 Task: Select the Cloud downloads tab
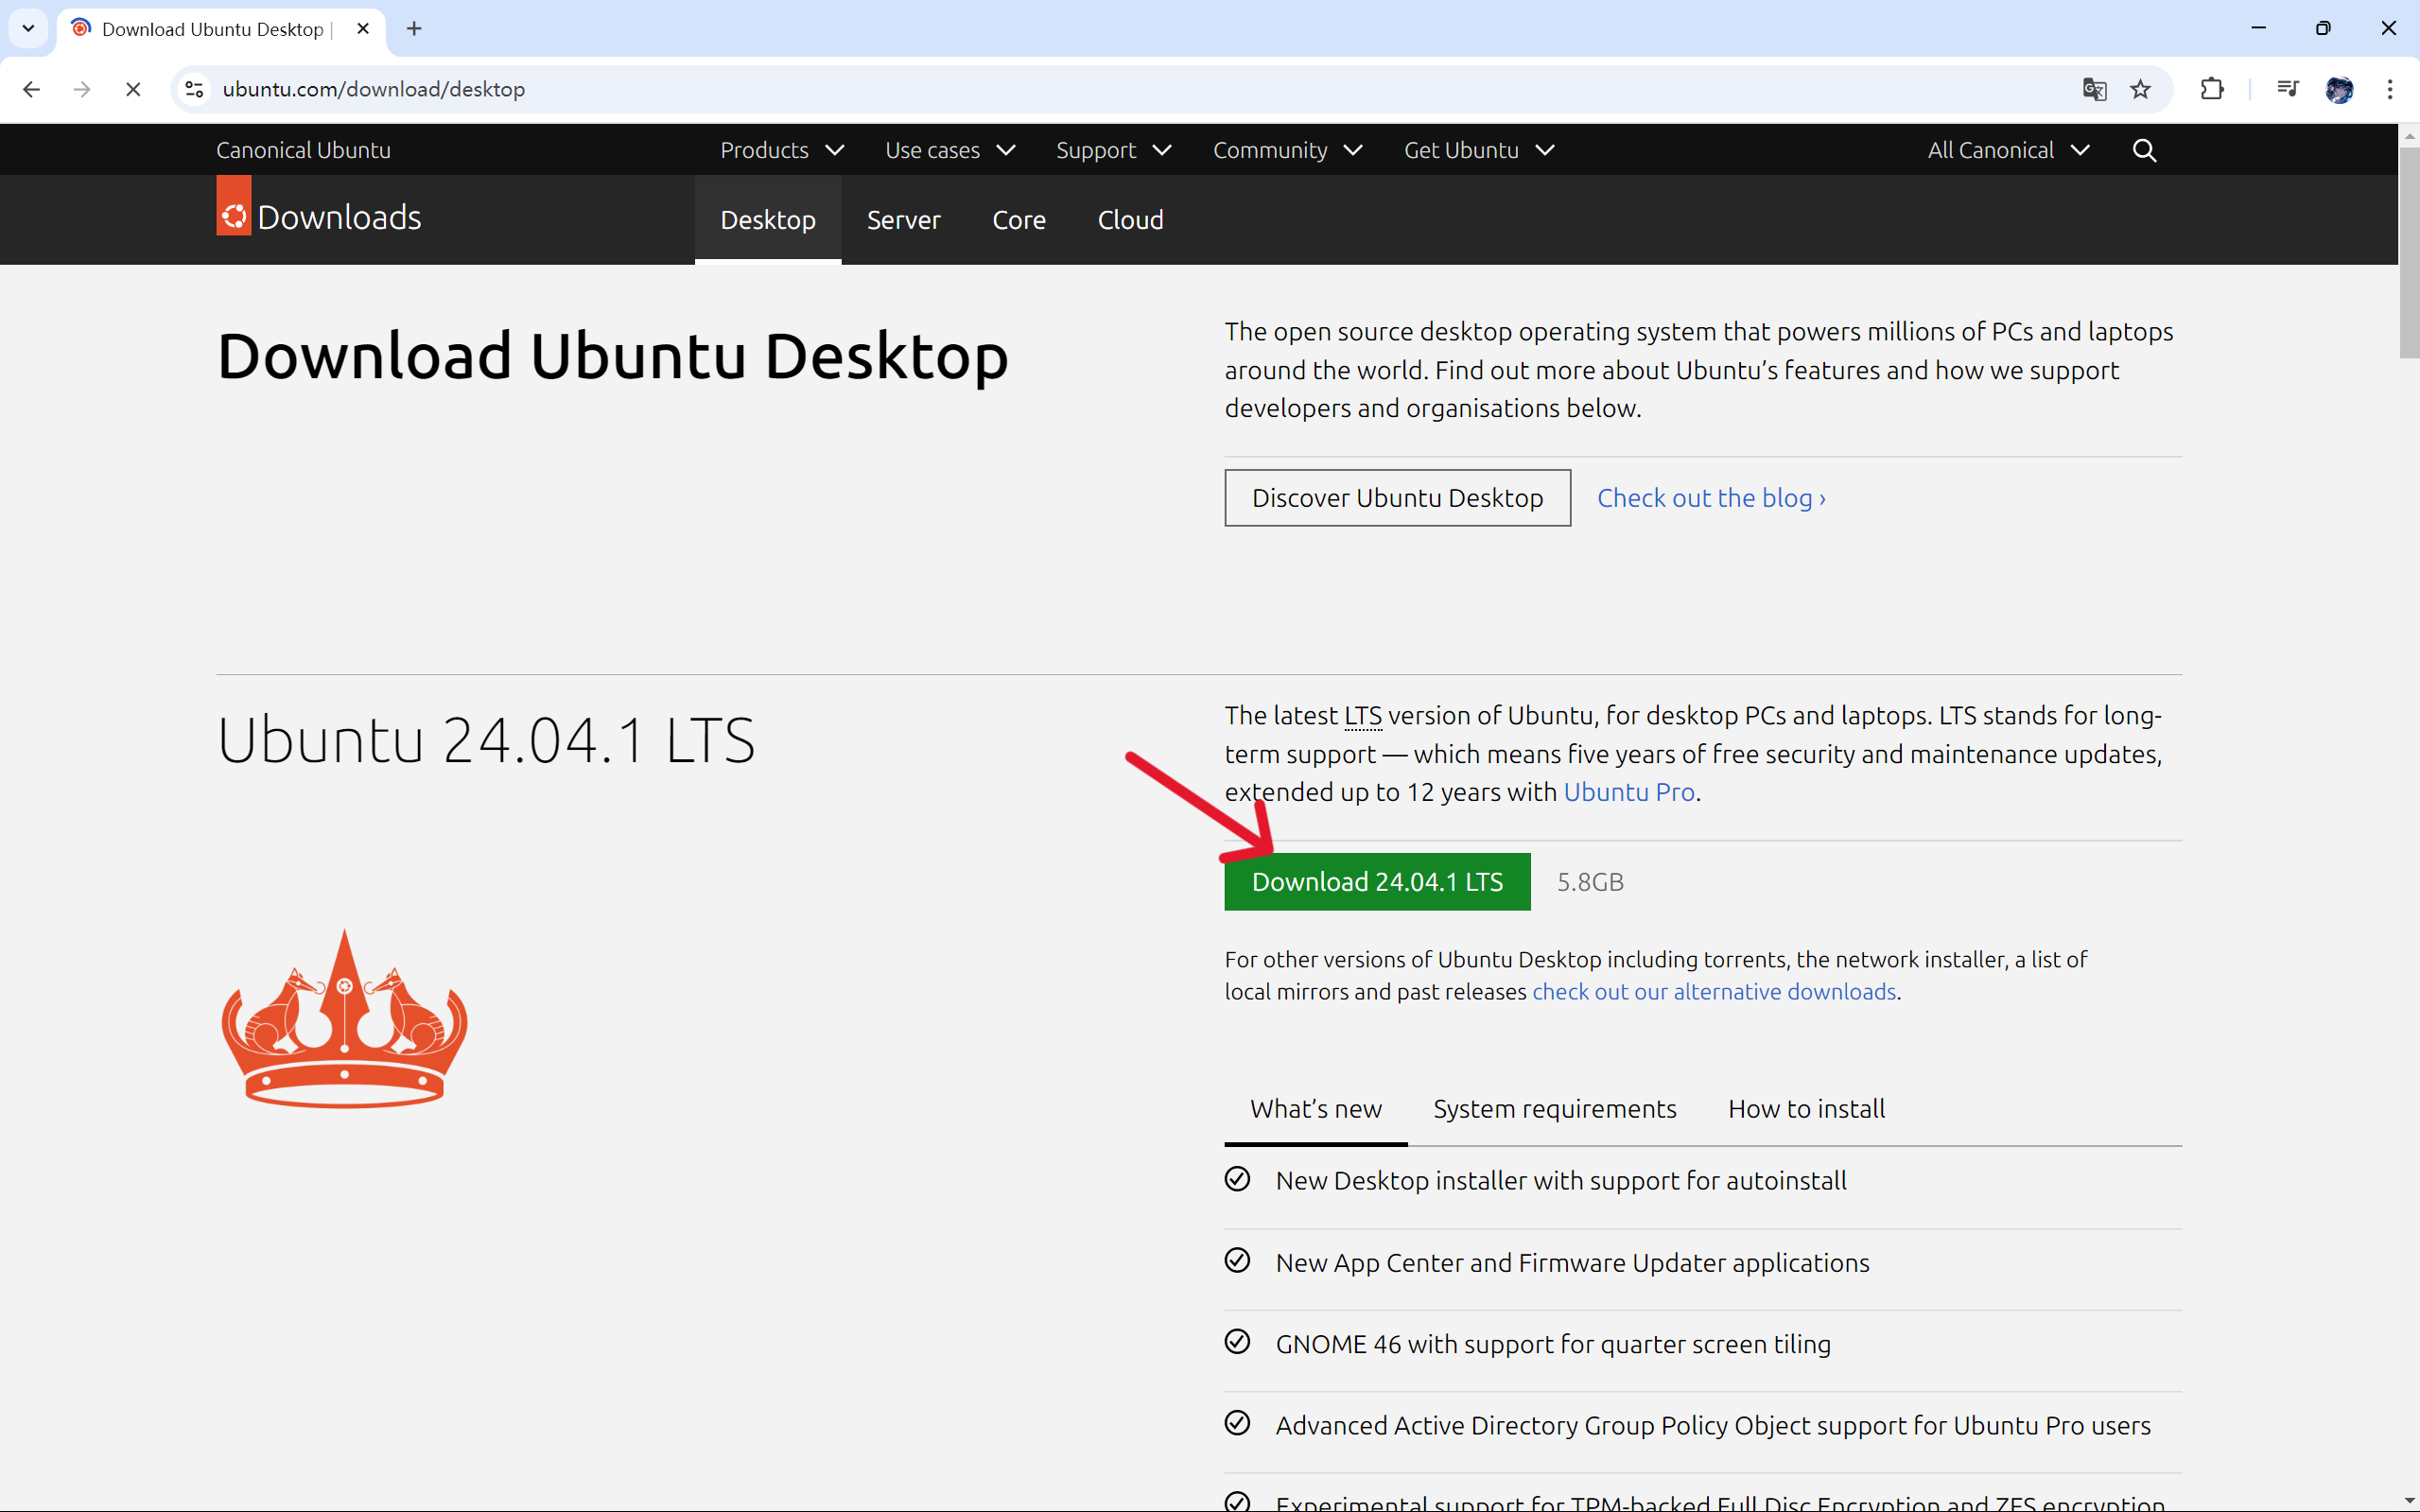click(x=1130, y=220)
